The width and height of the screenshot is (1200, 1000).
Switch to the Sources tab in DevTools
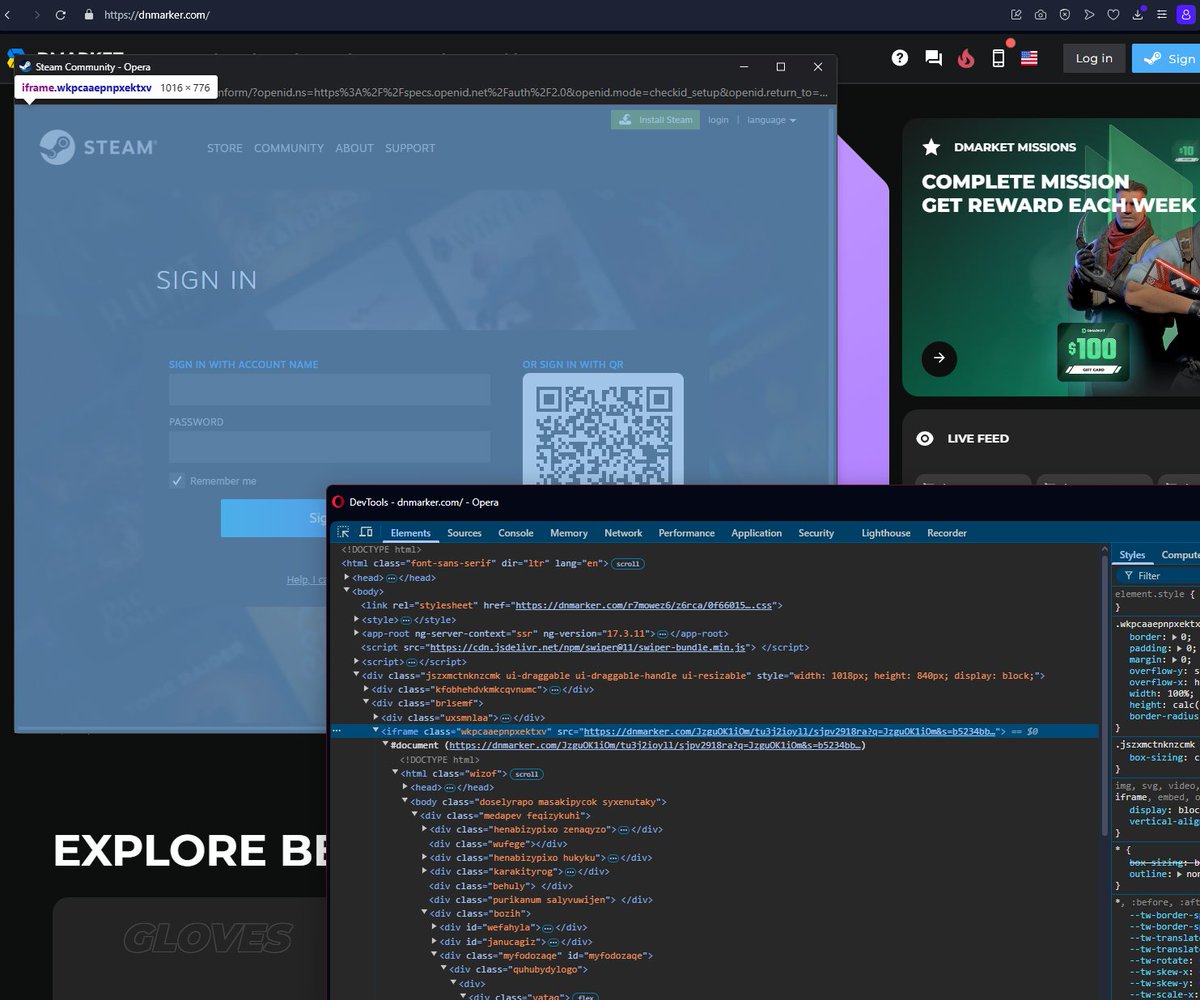tap(464, 533)
